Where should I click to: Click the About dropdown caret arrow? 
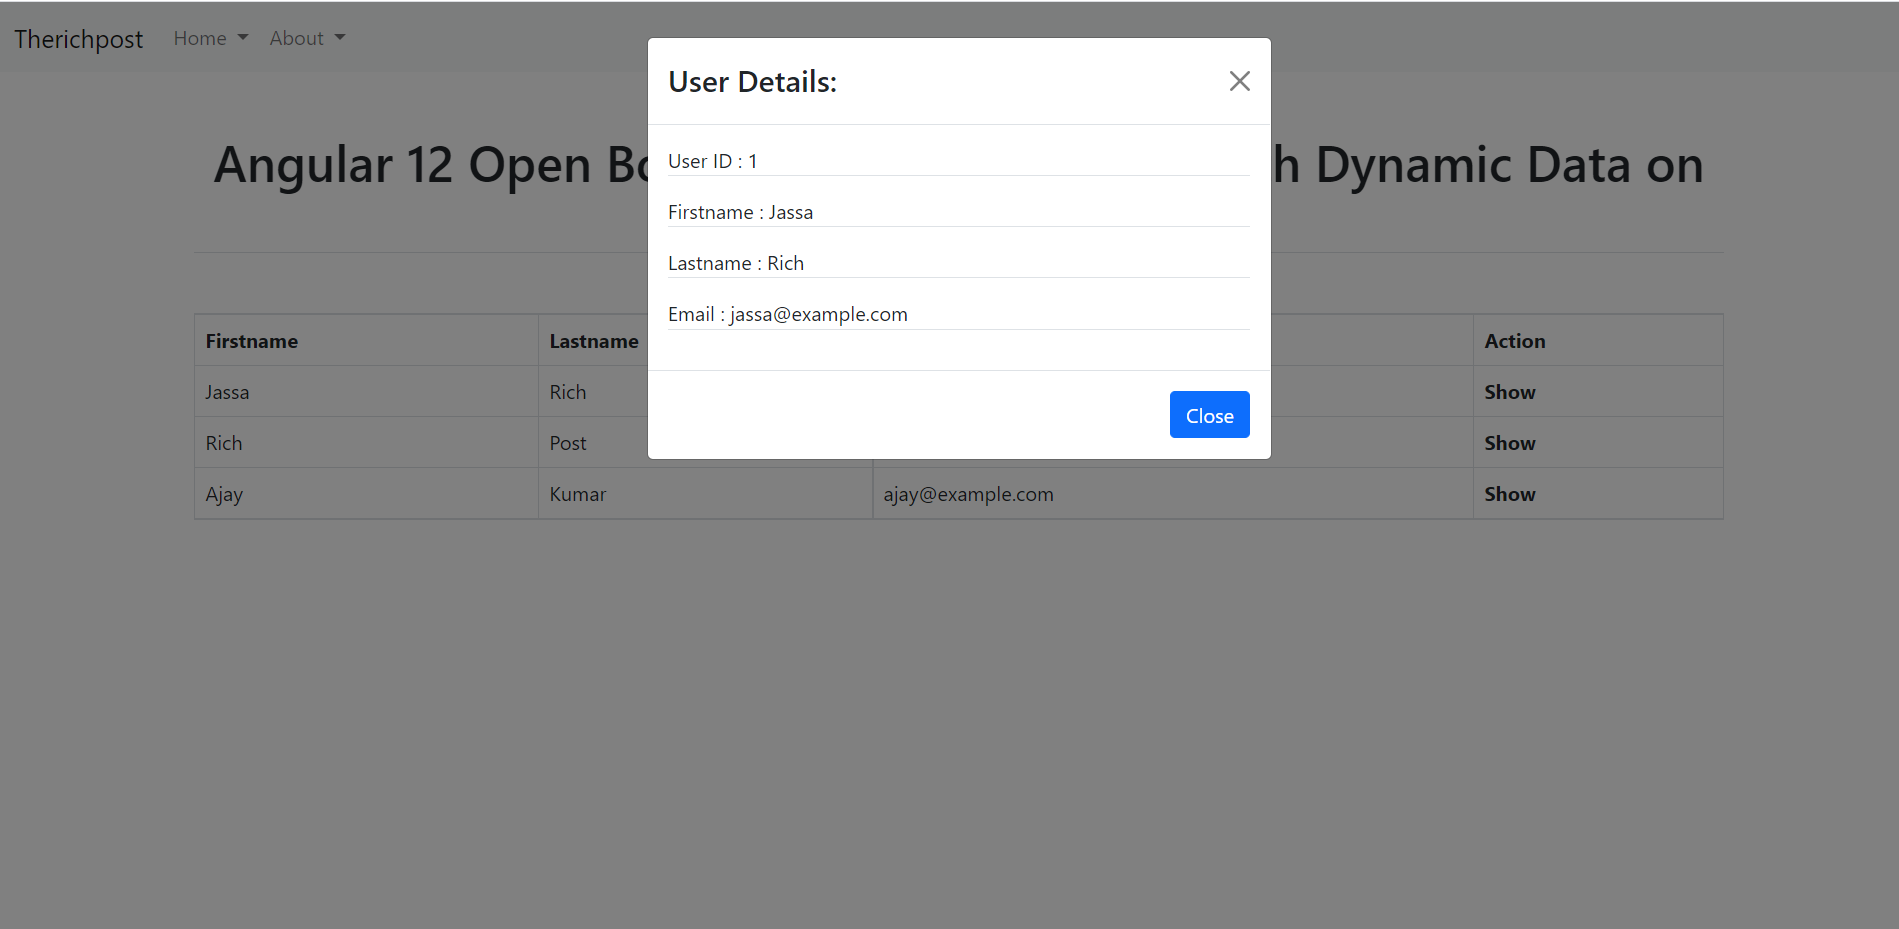point(339,38)
